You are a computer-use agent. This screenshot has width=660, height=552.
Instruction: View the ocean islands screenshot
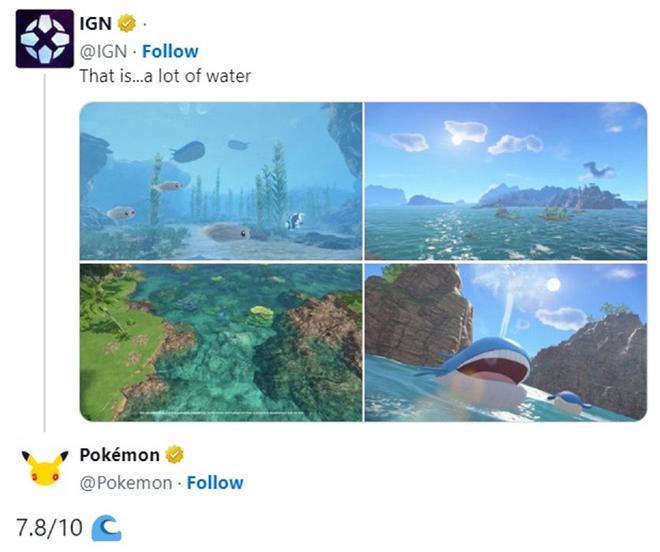tap(506, 181)
